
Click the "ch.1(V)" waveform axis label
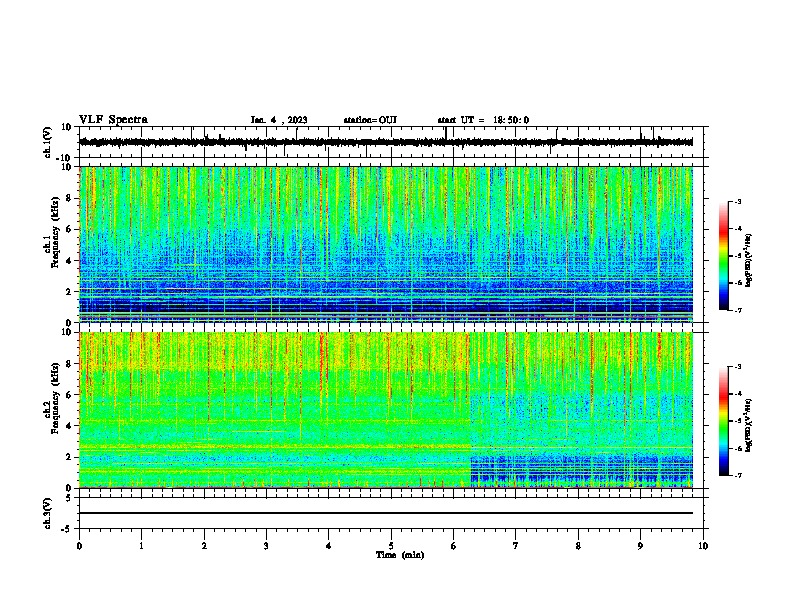tap(48, 142)
